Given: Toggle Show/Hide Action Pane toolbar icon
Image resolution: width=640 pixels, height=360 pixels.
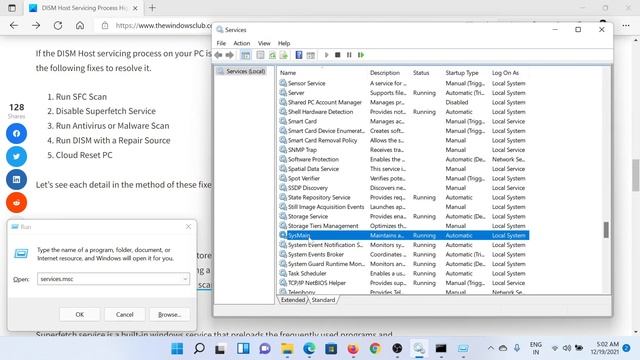Looking at the screenshot, I should point(311,55).
